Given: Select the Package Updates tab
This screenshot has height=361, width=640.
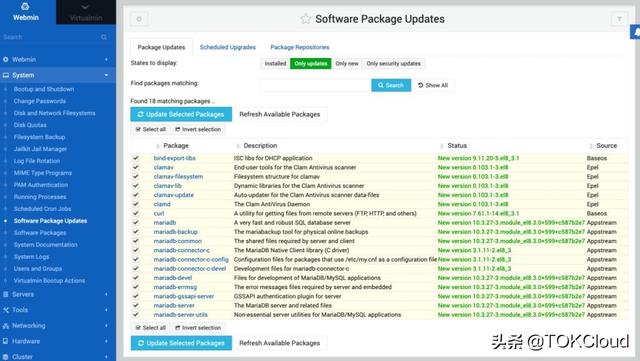Looking at the screenshot, I should 161,47.
